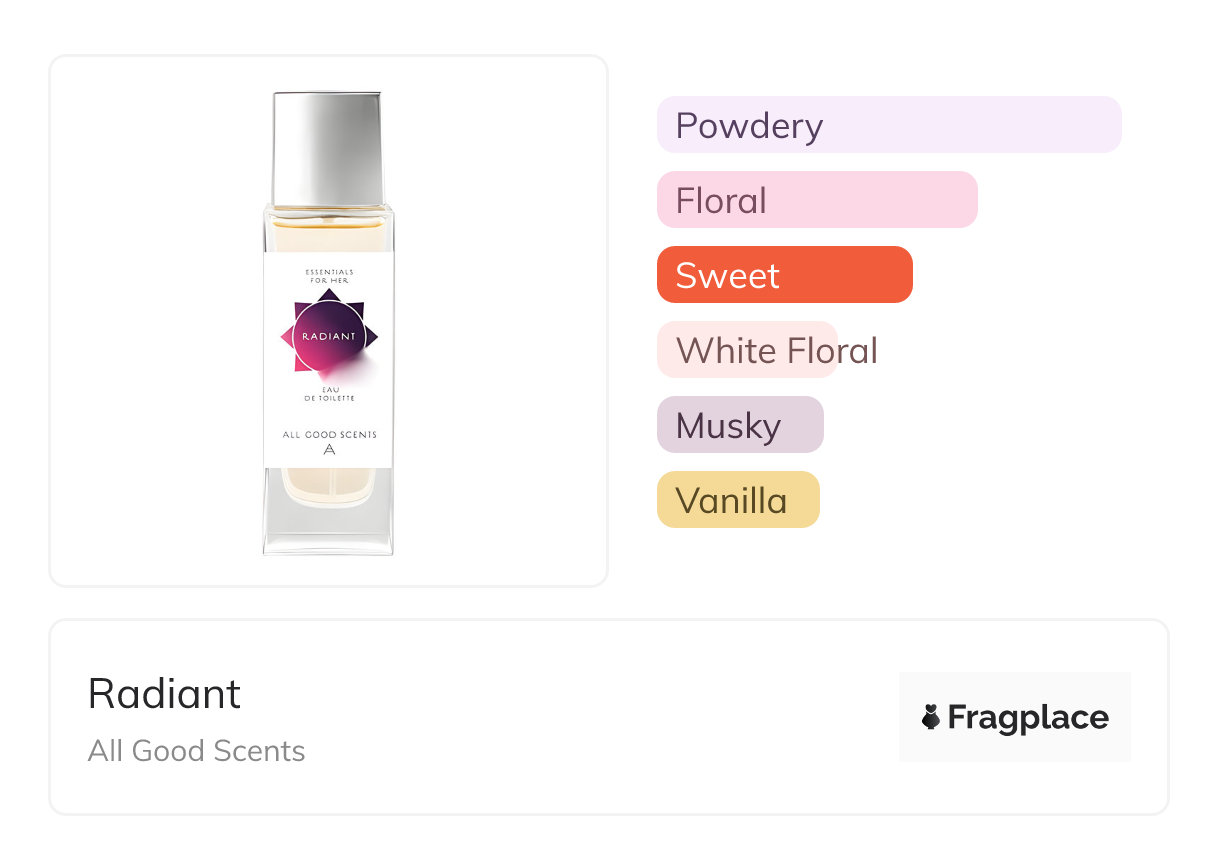This screenshot has width=1218, height=864.
Task: Click the Fragplace perfume bottle logo icon
Action: pos(931,717)
